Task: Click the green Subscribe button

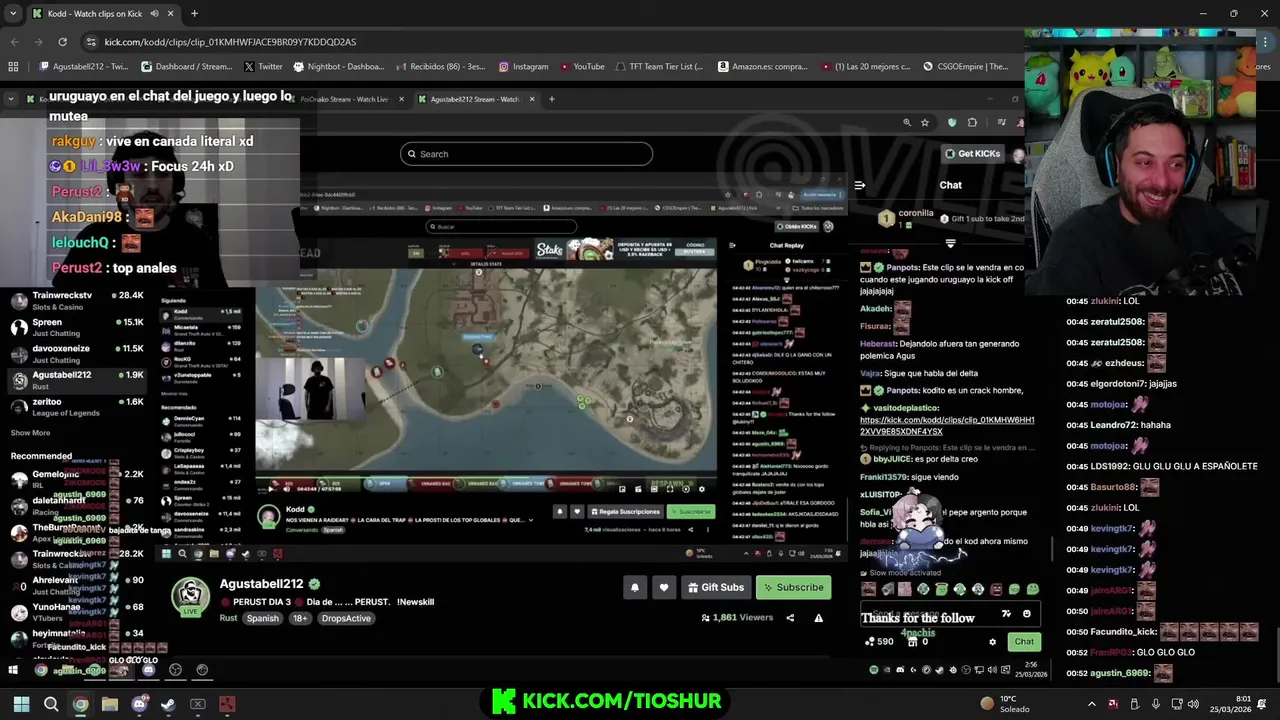Action: click(x=793, y=588)
